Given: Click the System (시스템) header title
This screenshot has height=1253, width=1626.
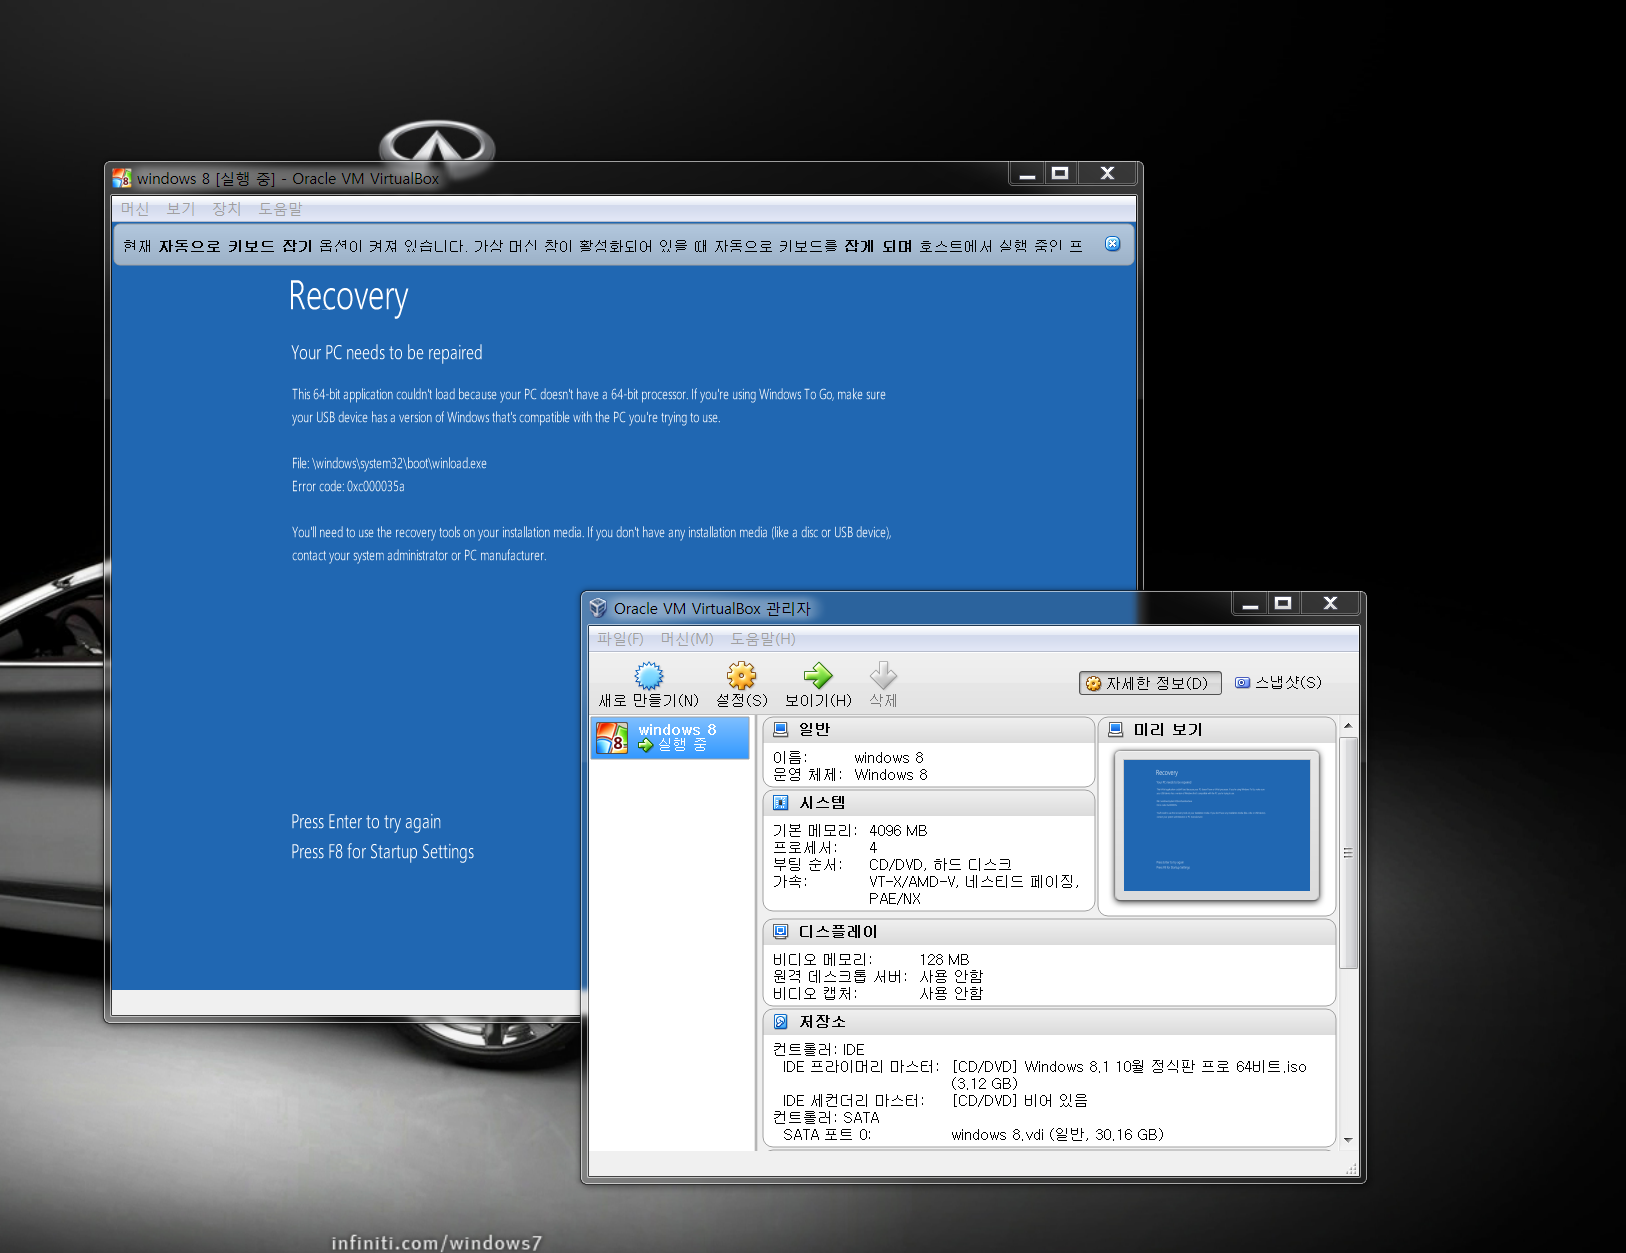Looking at the screenshot, I should (822, 803).
